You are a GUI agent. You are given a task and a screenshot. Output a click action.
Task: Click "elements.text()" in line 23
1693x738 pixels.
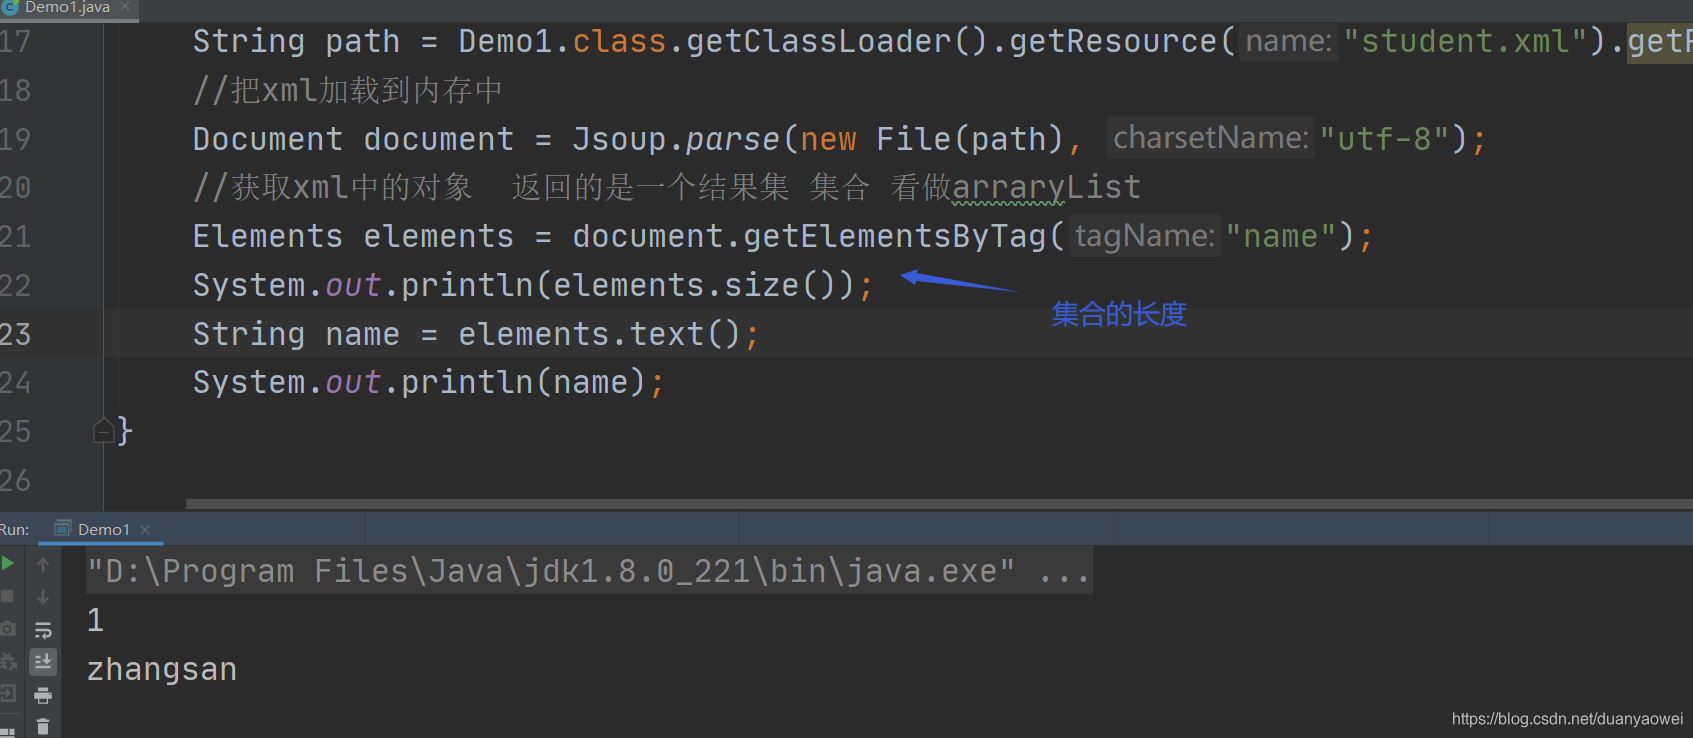point(599,334)
